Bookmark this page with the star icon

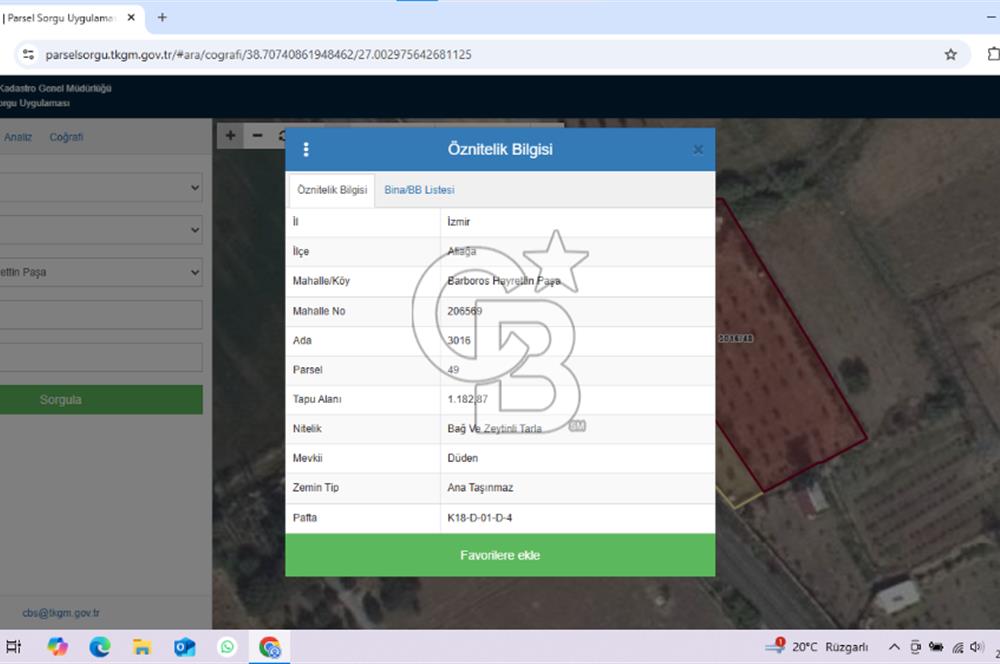[950, 55]
